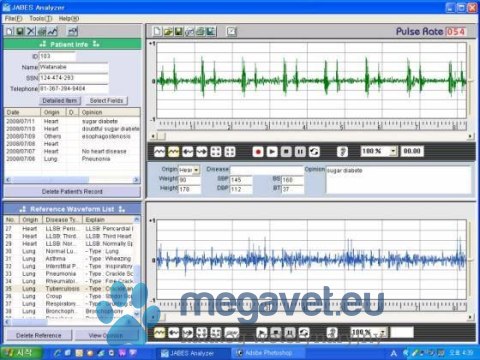
Task: Open the Tools menu
Action: point(41,19)
